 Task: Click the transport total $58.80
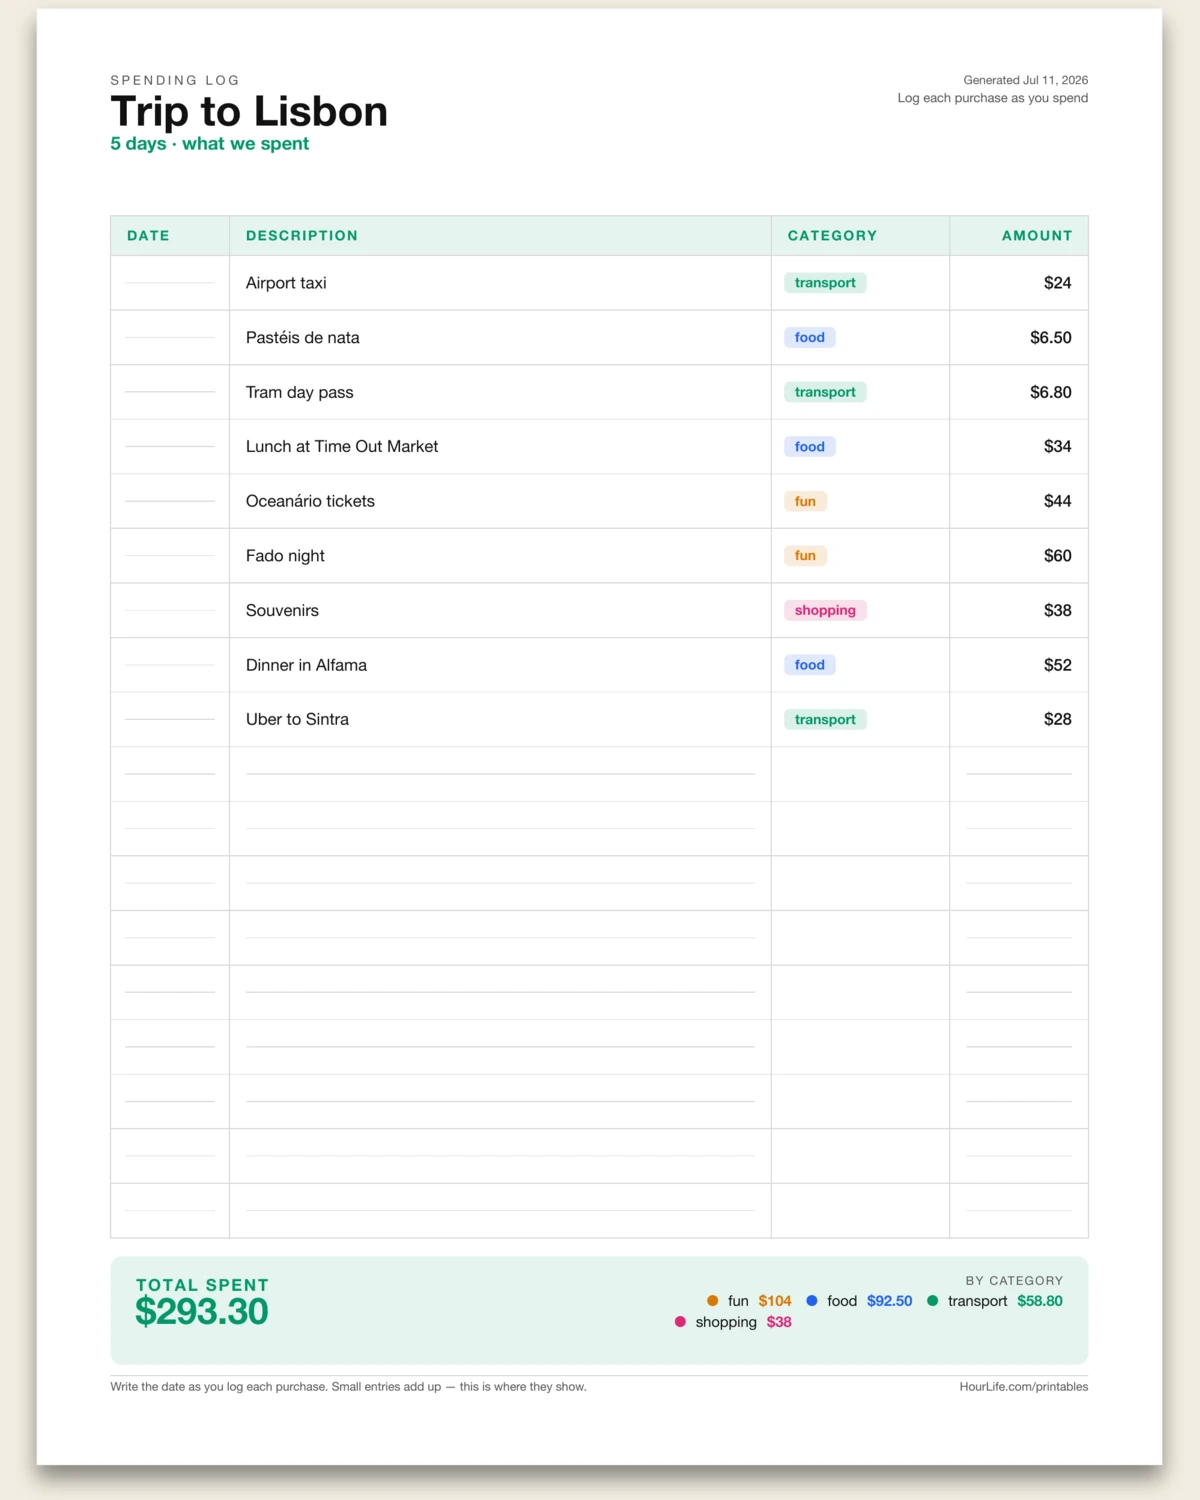pos(1040,1301)
